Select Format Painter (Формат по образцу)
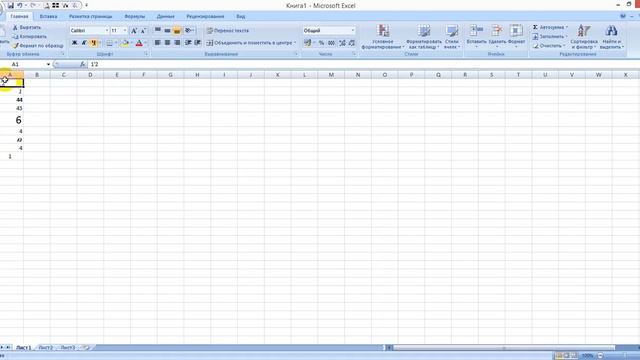 [x=38, y=46]
